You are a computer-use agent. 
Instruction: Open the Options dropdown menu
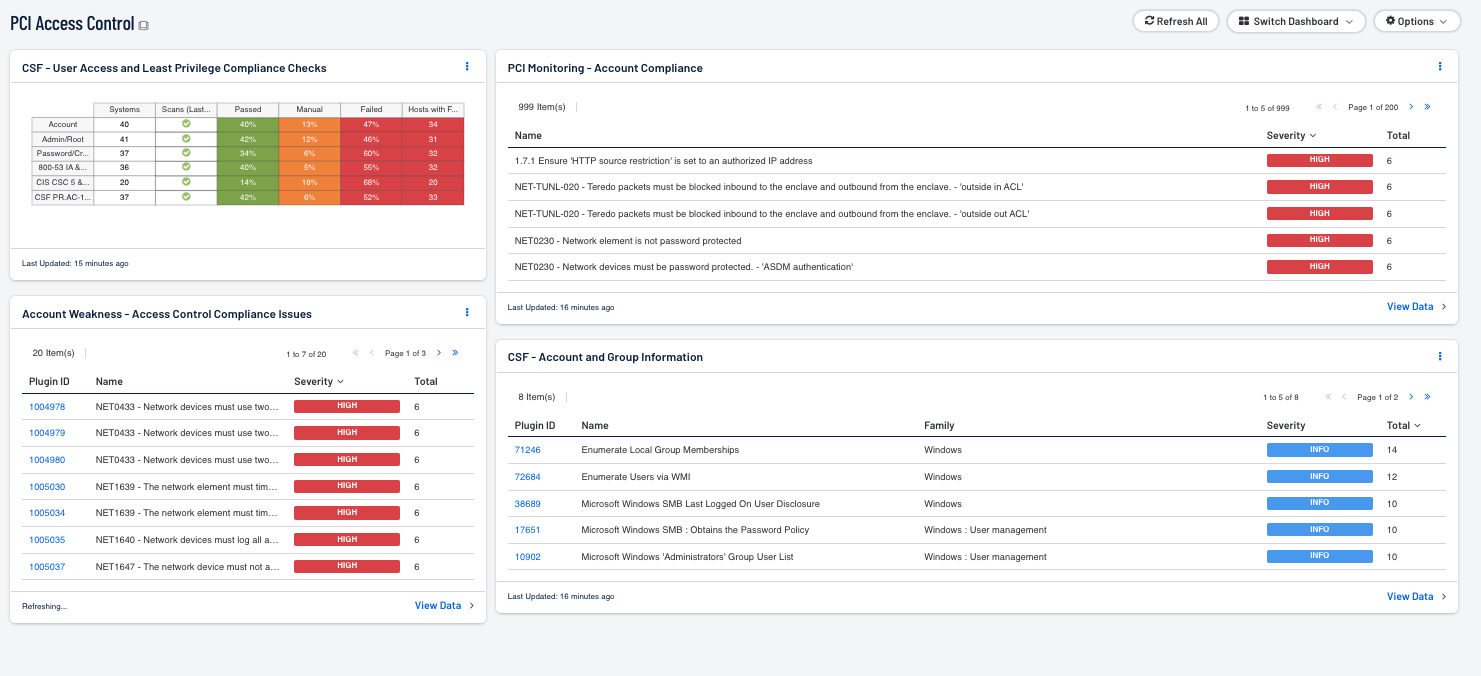[1417, 21]
